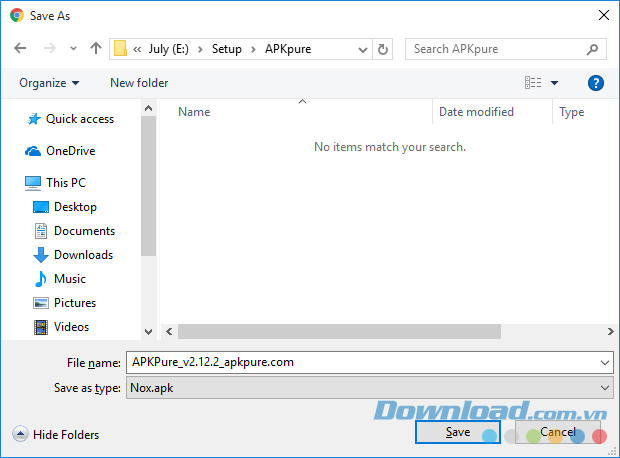Viewport: 620px width, 458px height.
Task: Sort by the Name column header
Action: [x=194, y=112]
